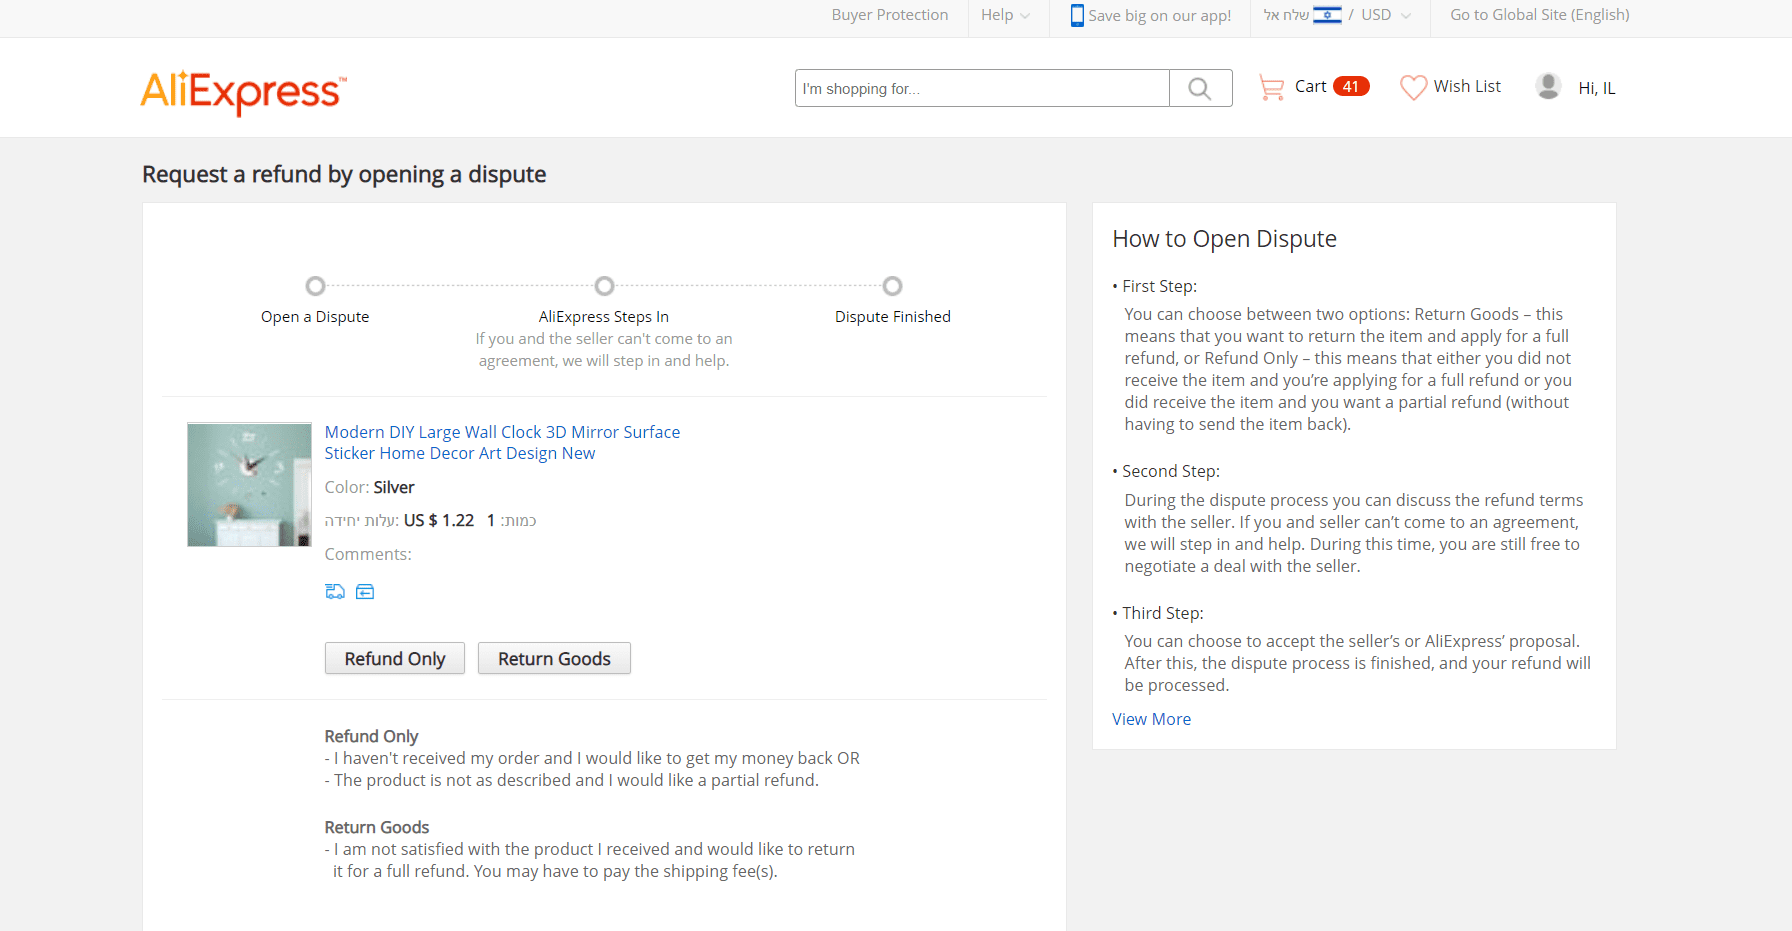The image size is (1792, 931).
Task: Click the Open a Dispute step circle
Action: tap(315, 286)
